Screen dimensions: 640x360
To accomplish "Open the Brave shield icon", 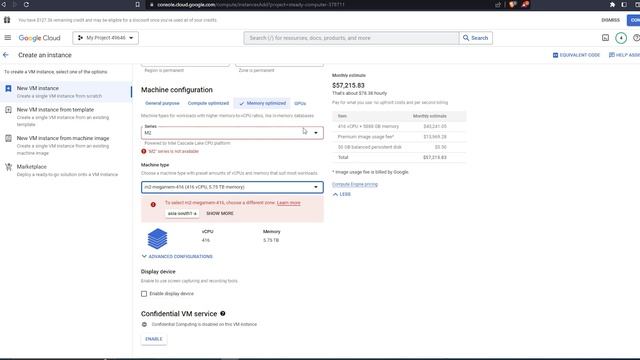I will click(x=513, y=4).
